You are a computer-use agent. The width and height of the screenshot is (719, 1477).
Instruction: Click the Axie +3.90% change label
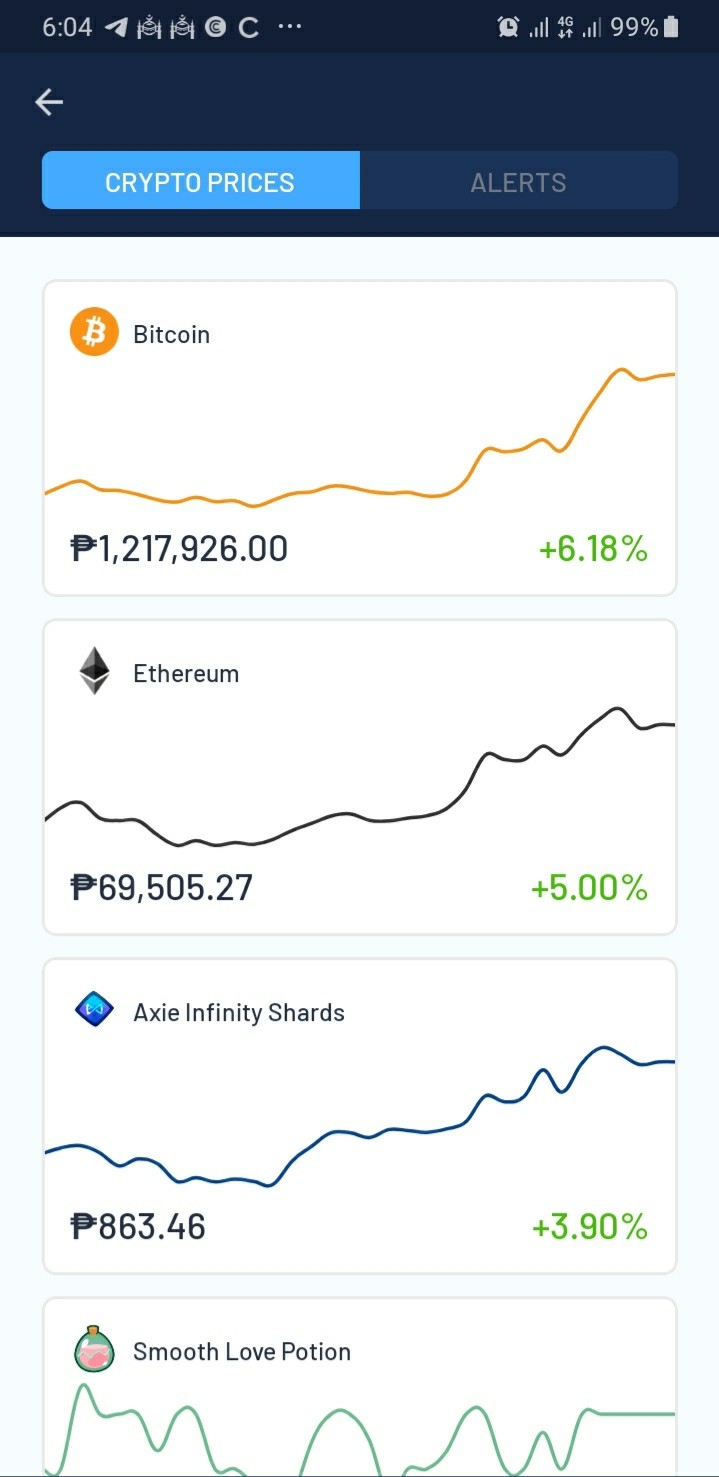[590, 1227]
